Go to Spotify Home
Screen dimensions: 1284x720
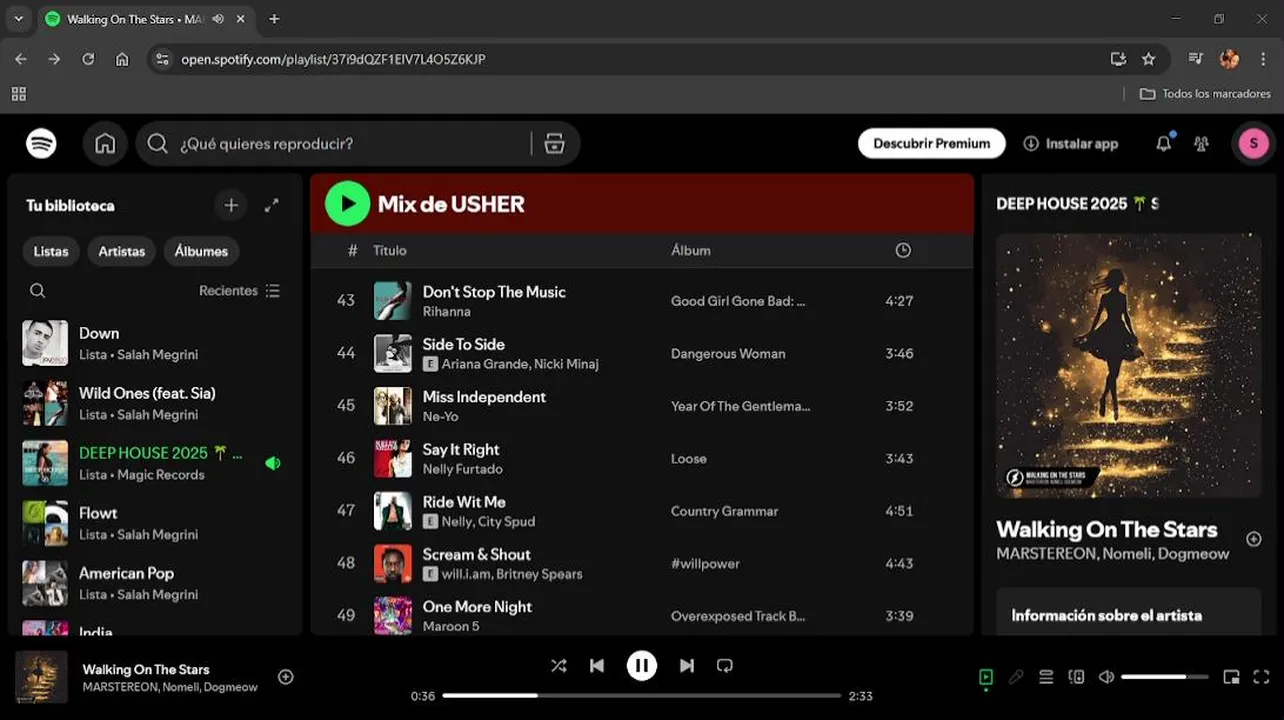point(105,144)
